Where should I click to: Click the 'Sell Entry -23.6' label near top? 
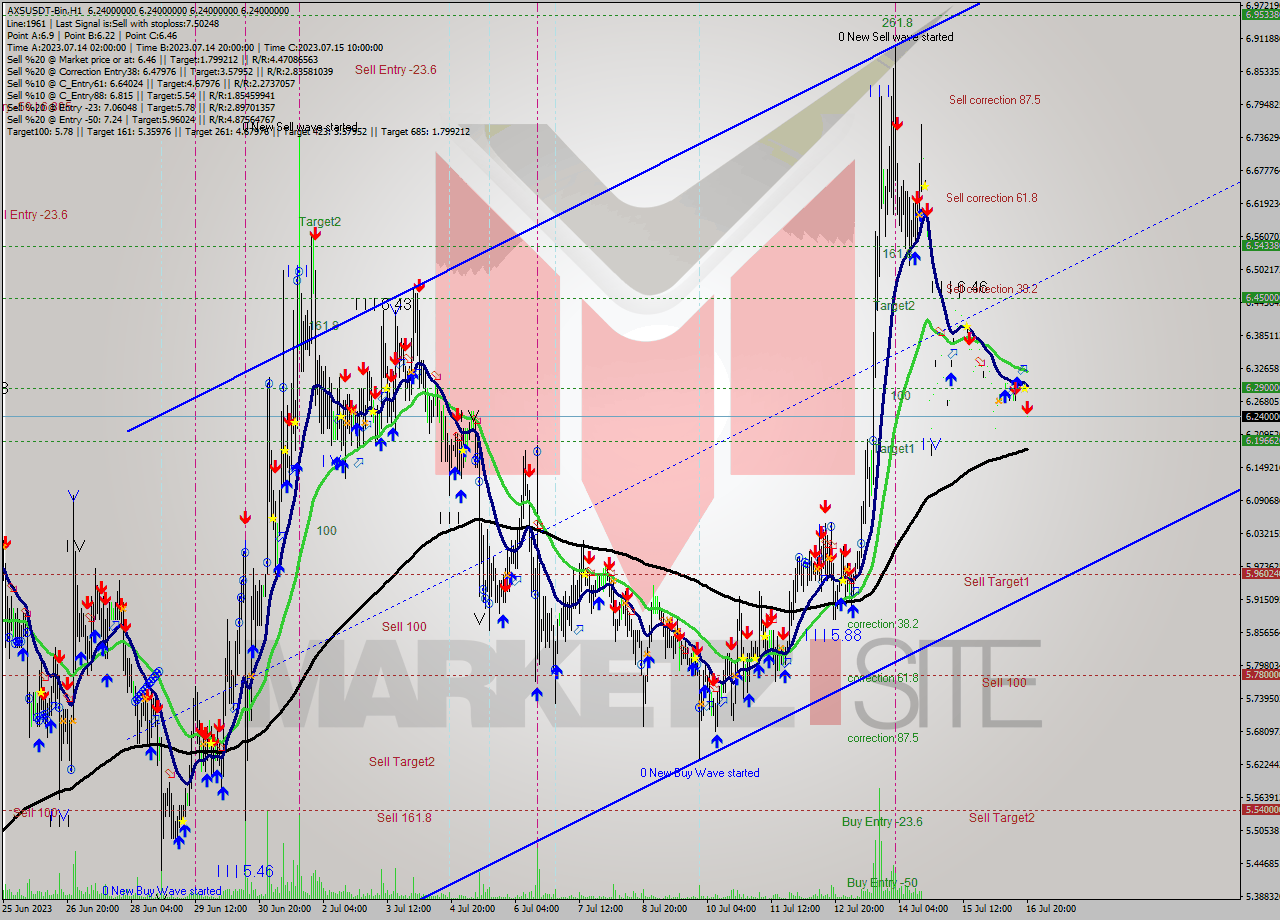(395, 70)
